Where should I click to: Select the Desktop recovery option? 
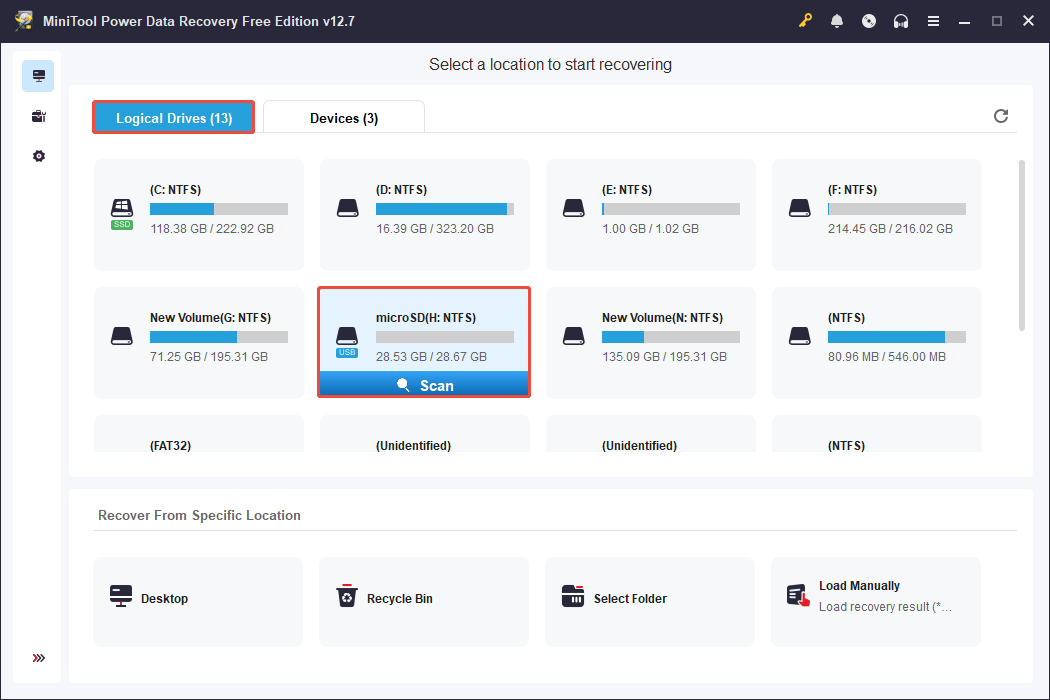pyautogui.click(x=197, y=601)
